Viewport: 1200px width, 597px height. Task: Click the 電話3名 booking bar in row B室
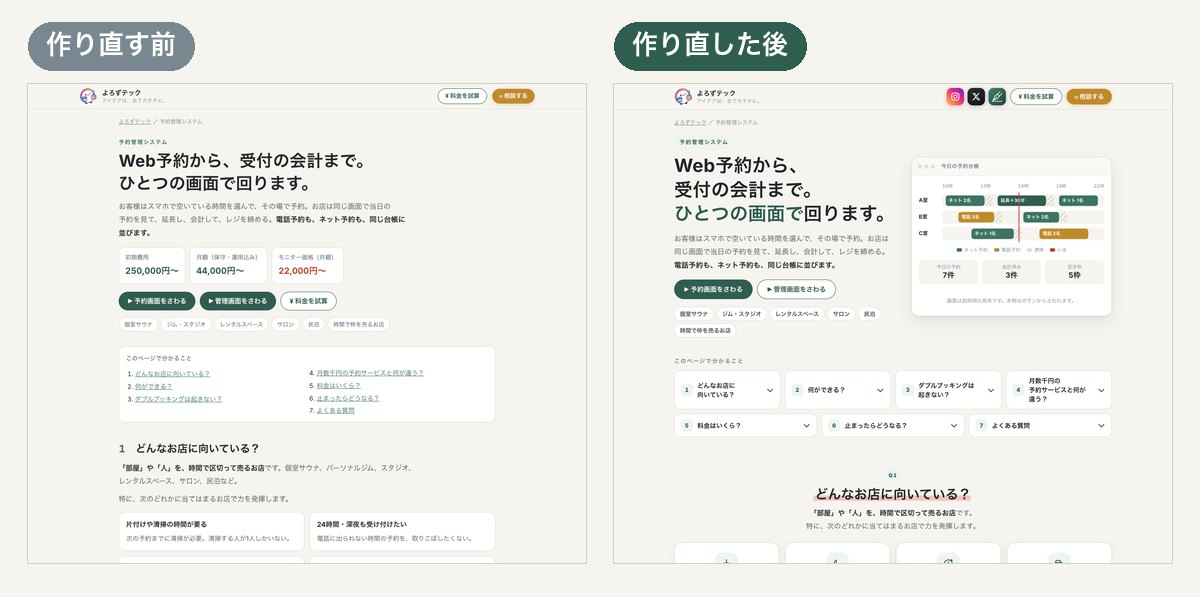pos(976,217)
